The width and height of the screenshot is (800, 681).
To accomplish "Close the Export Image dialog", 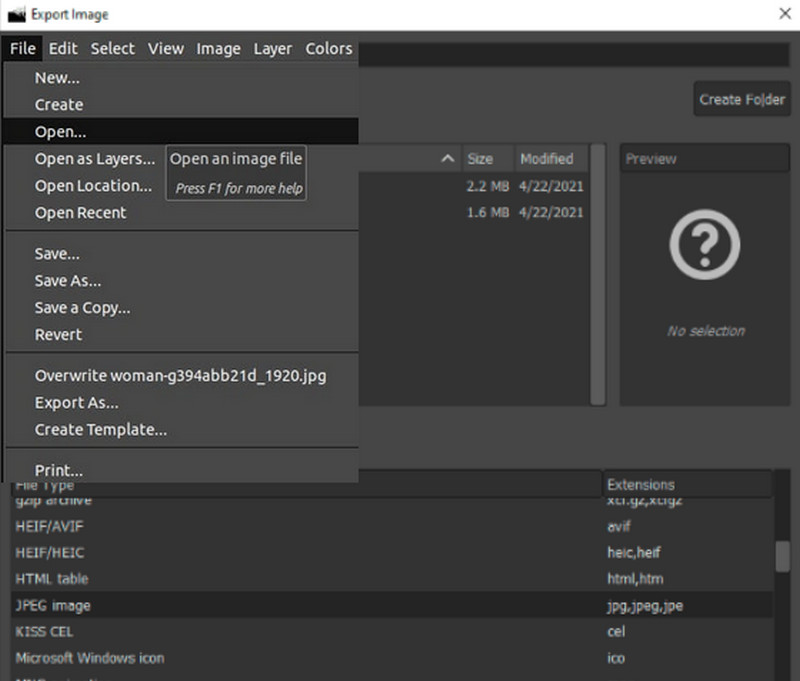I will (783, 14).
